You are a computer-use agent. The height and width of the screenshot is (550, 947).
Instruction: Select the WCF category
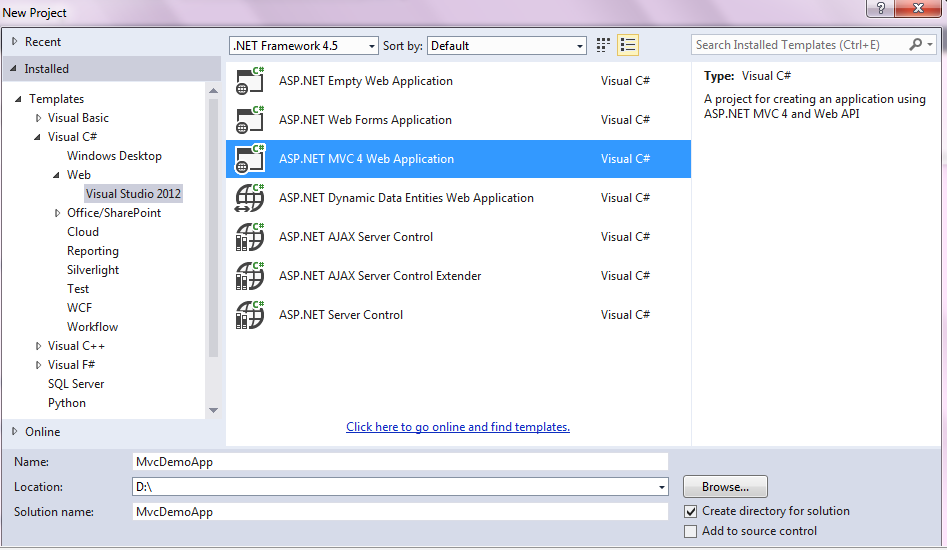pos(79,308)
